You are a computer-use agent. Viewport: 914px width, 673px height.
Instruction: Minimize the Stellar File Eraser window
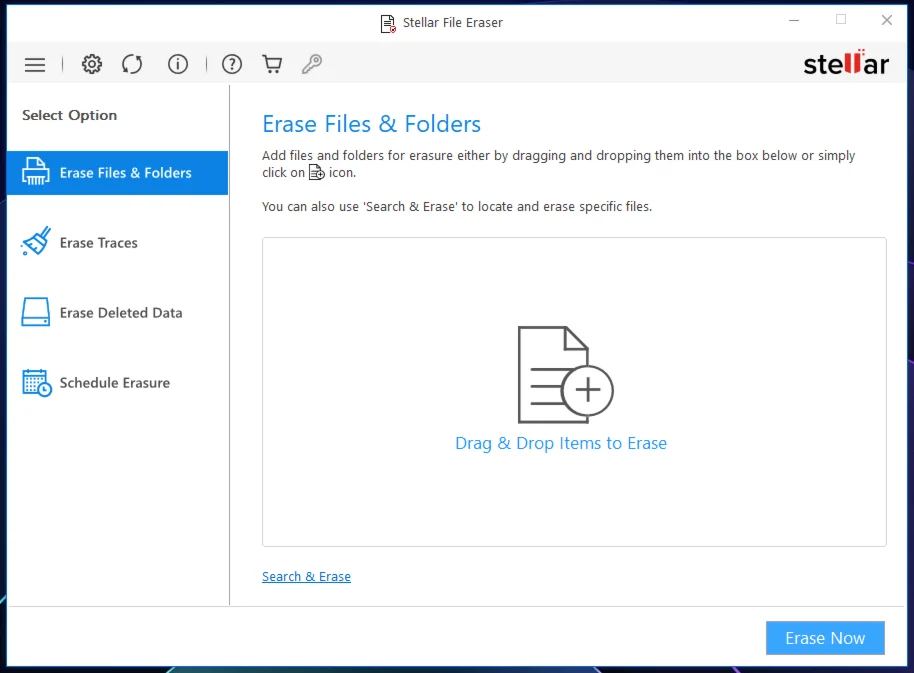pyautogui.click(x=794, y=20)
